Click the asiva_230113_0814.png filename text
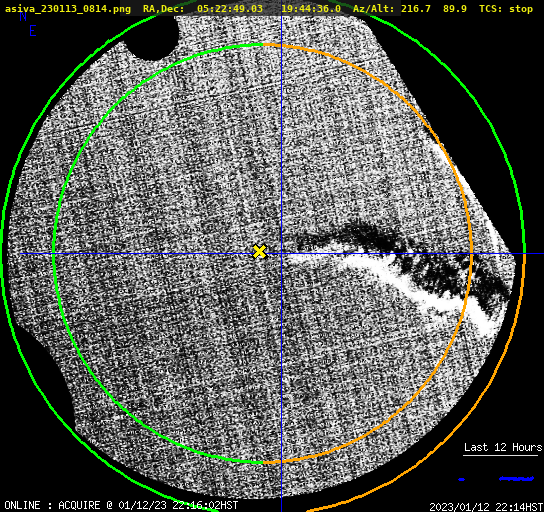 coord(68,9)
